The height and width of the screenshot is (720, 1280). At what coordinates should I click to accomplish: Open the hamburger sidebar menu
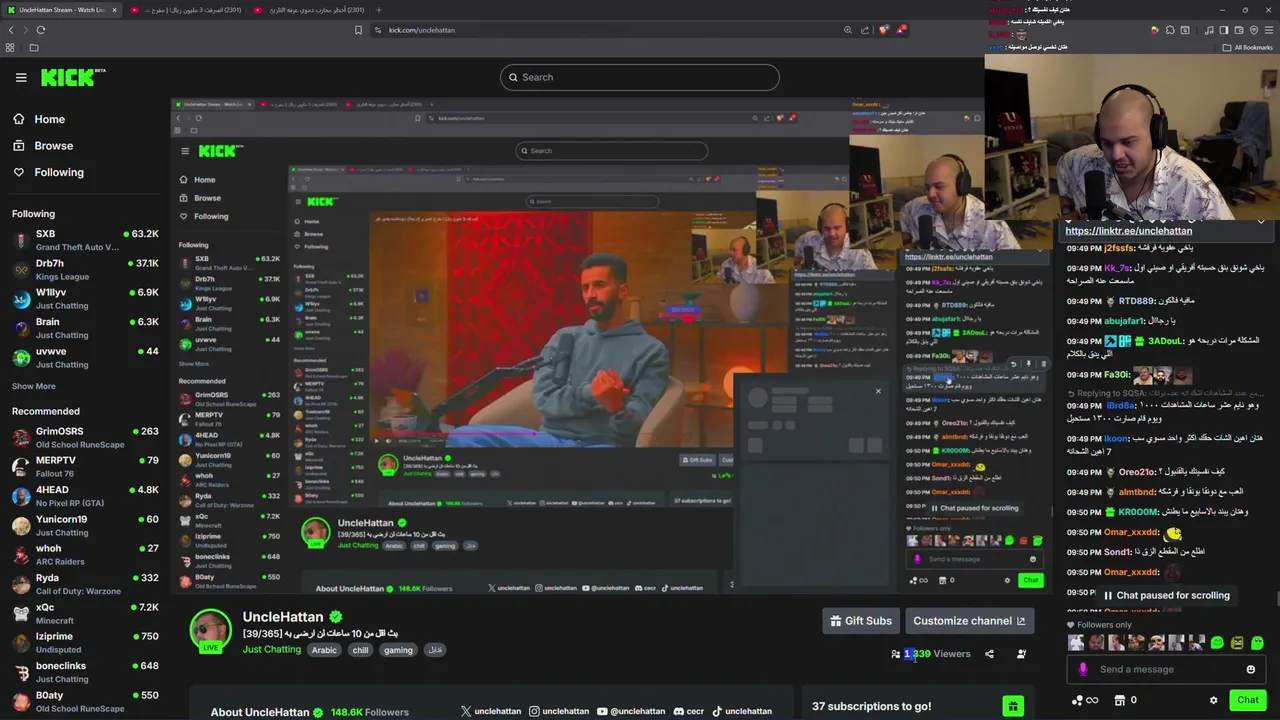pyautogui.click(x=21, y=77)
